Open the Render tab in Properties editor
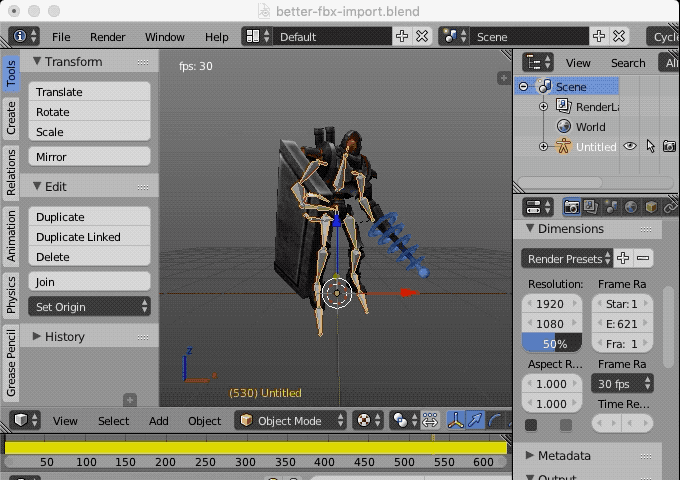 coord(571,207)
